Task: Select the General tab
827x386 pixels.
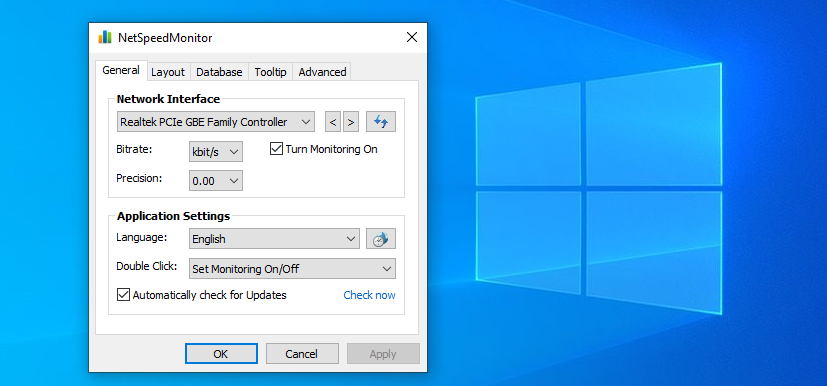Action: pos(121,70)
